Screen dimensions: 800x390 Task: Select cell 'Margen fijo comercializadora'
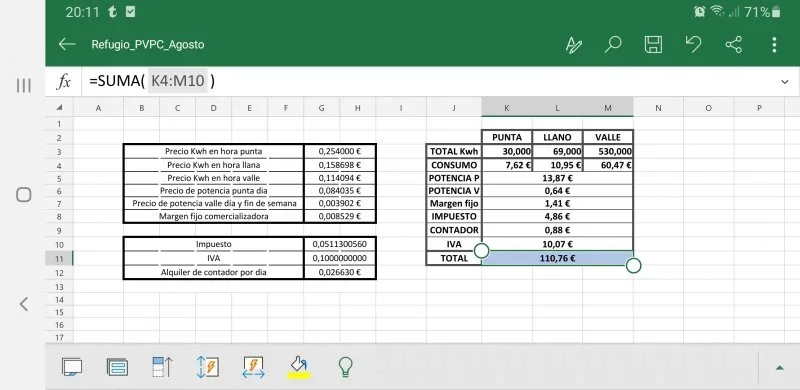pos(214,216)
